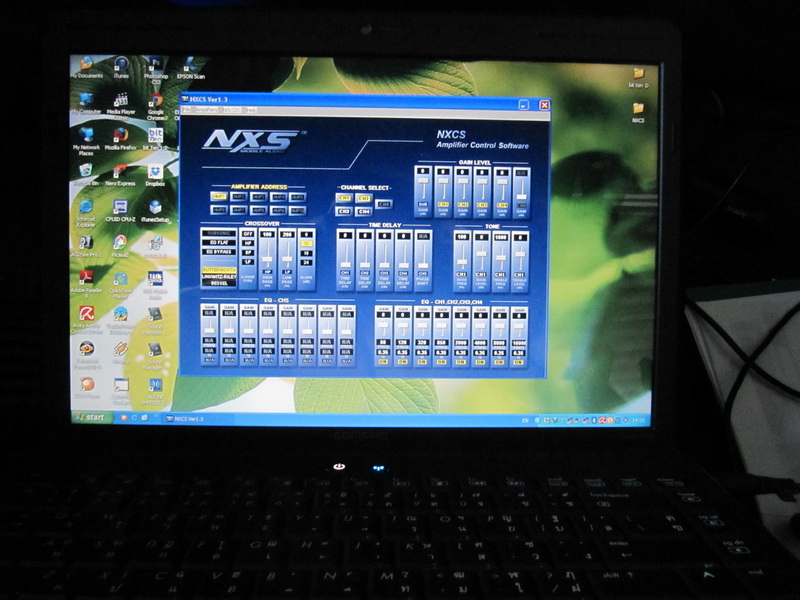This screenshot has width=800, height=600.
Task: Open the iTunes desktop shortcut
Action: [x=121, y=67]
